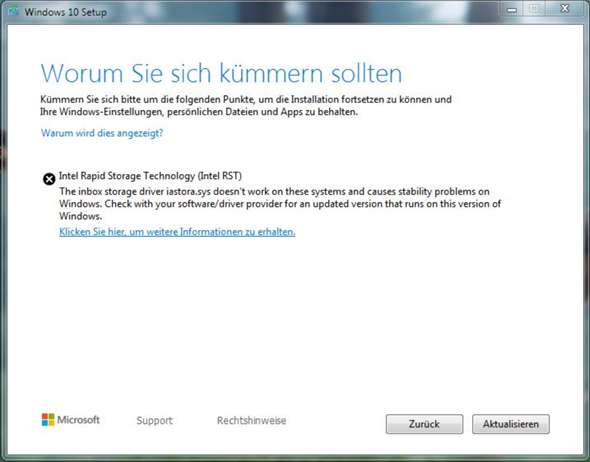Click the Microsoft wordmark text
This screenshot has width=590, height=462.
(x=78, y=419)
